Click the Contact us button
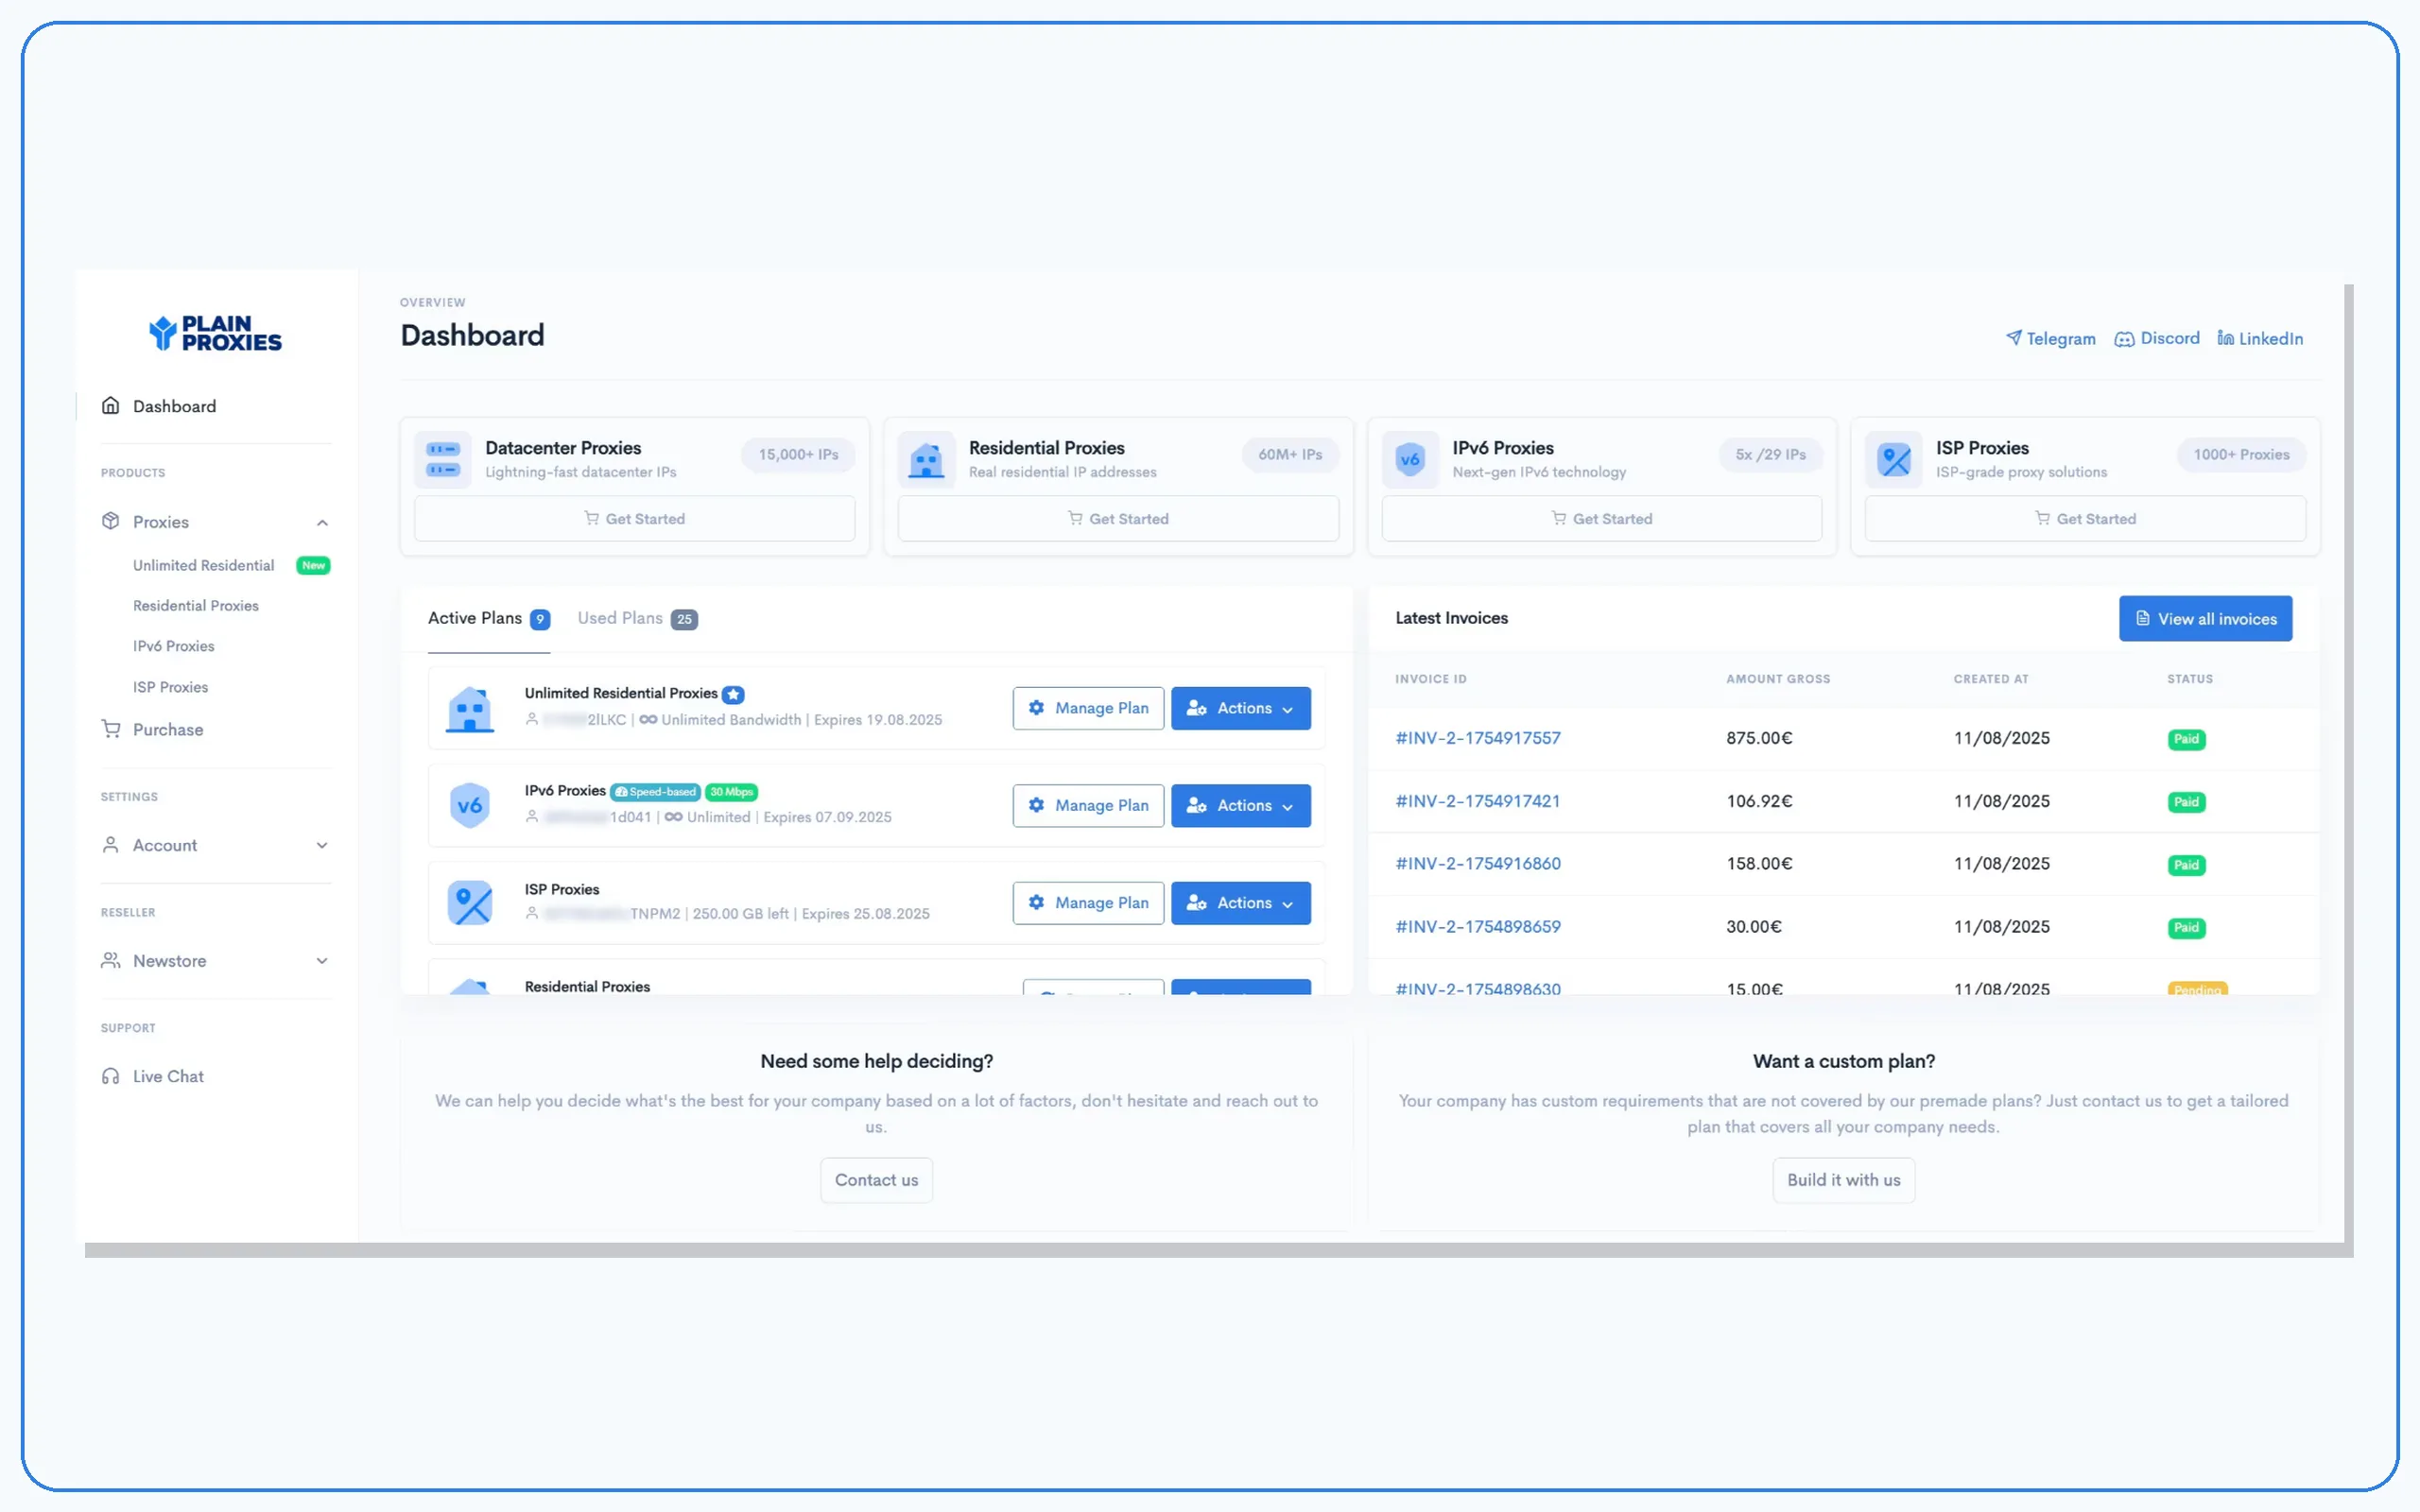The width and height of the screenshot is (2420, 1512). click(x=876, y=1180)
